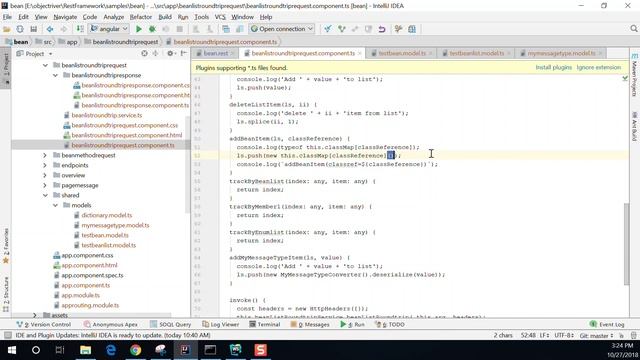
Task: Collapse the models folder
Action: point(55,205)
